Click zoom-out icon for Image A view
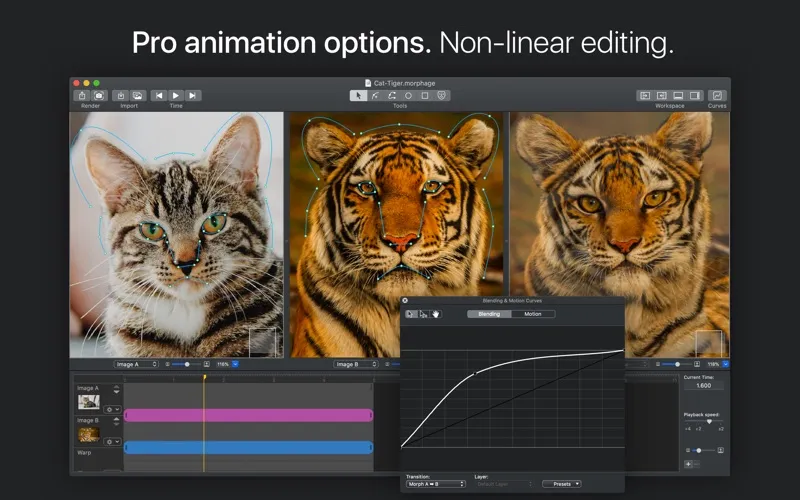This screenshot has width=800, height=500. tap(168, 364)
